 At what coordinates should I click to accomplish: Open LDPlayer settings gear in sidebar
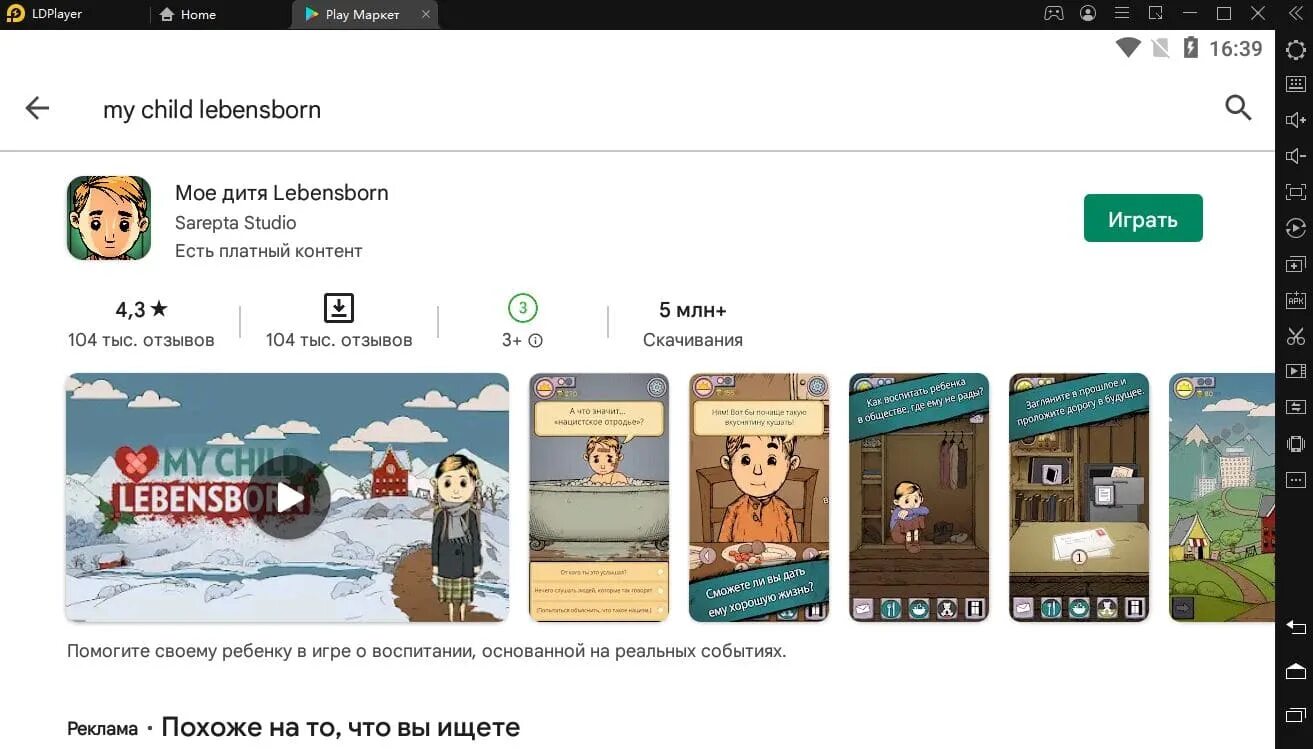pyautogui.click(x=1295, y=50)
